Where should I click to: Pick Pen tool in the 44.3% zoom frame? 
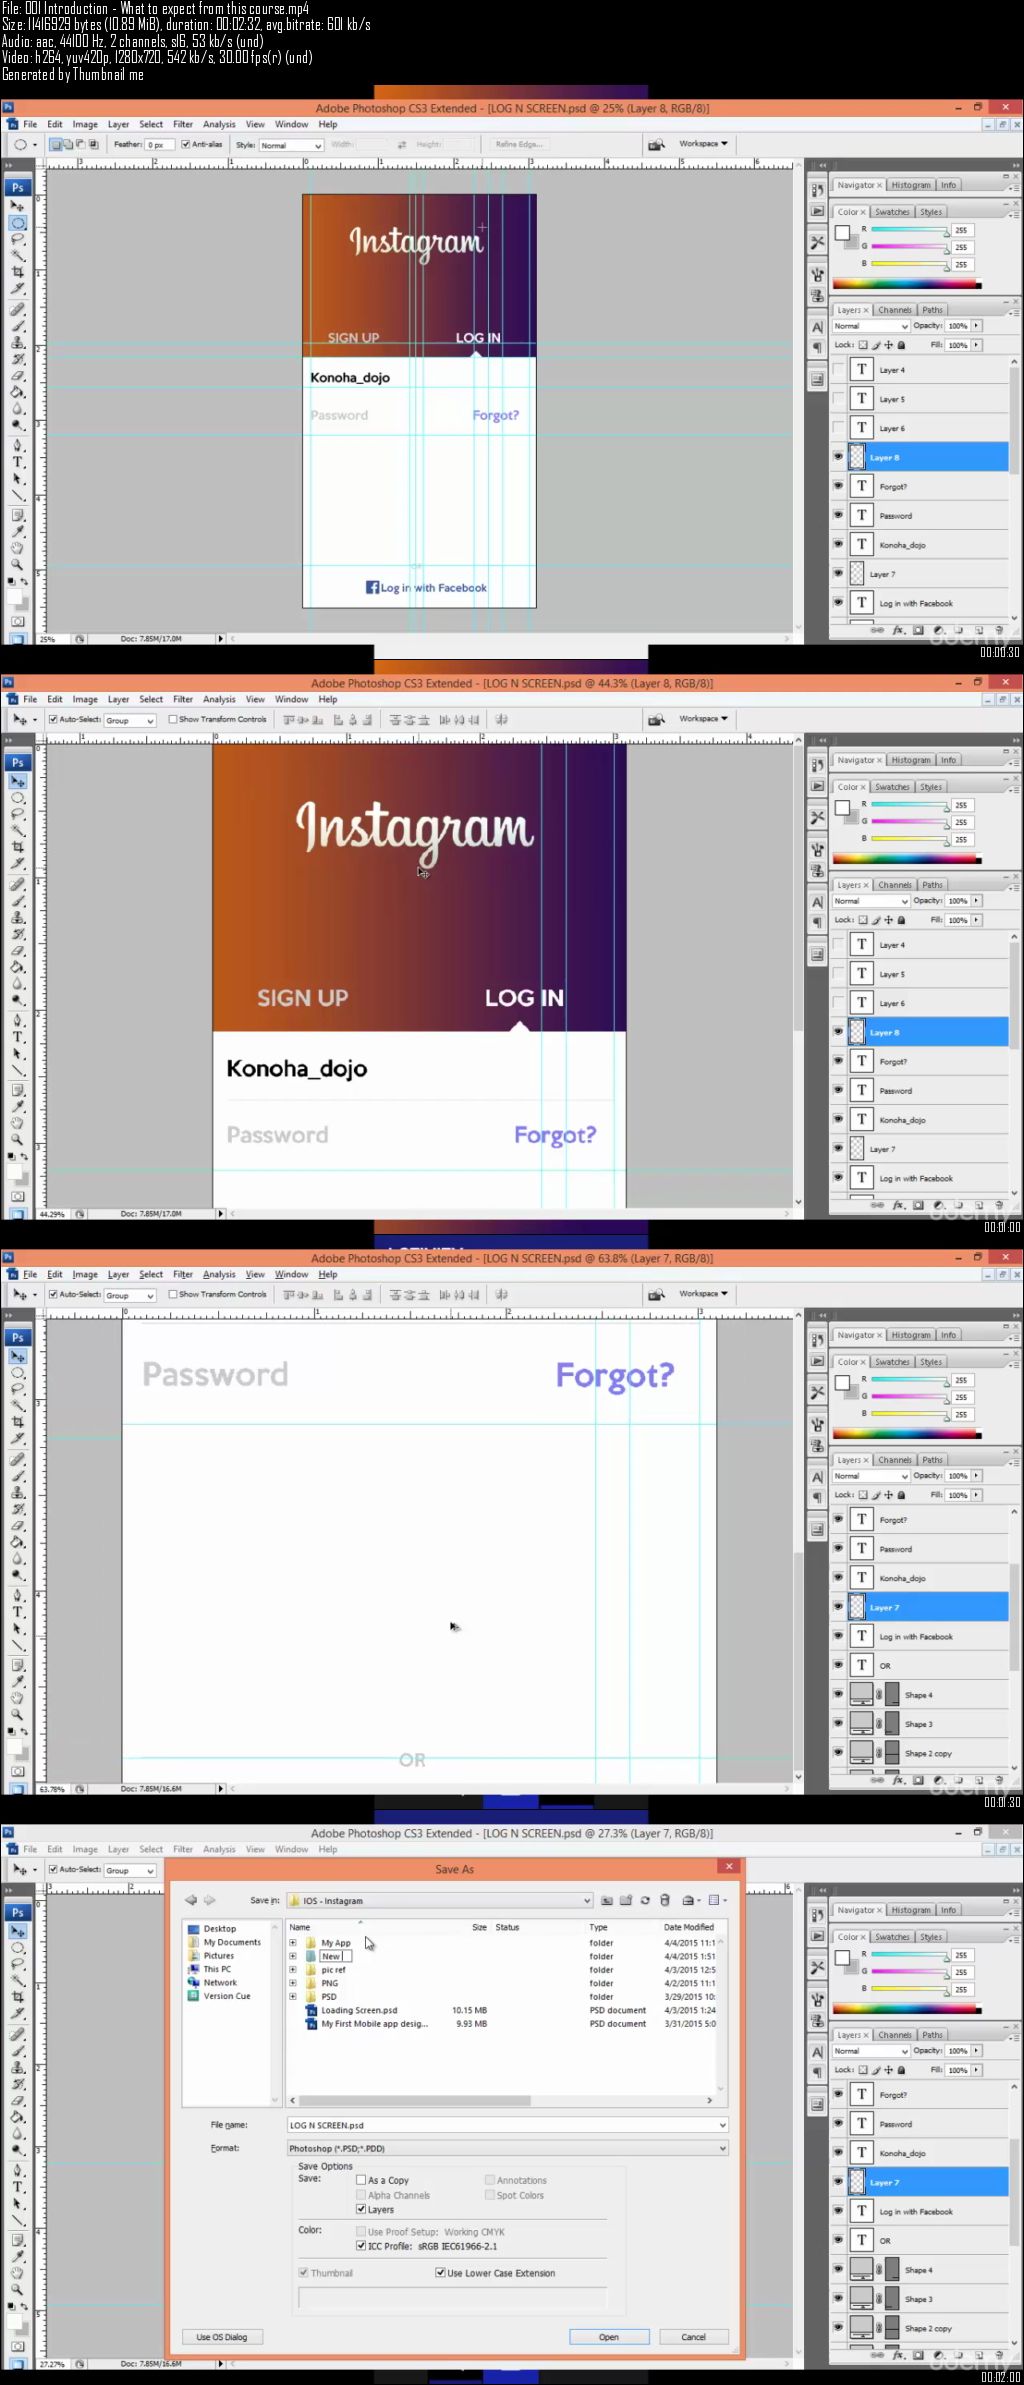(x=17, y=1021)
